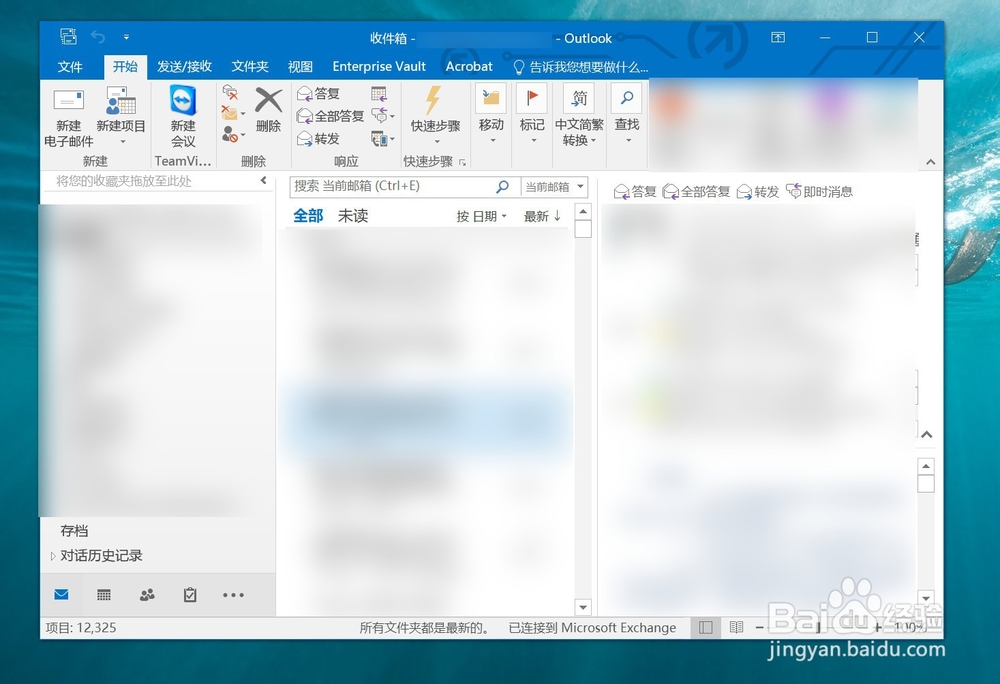1000x684 pixels.
Task: Open the 视图 (View) tab
Action: point(300,66)
